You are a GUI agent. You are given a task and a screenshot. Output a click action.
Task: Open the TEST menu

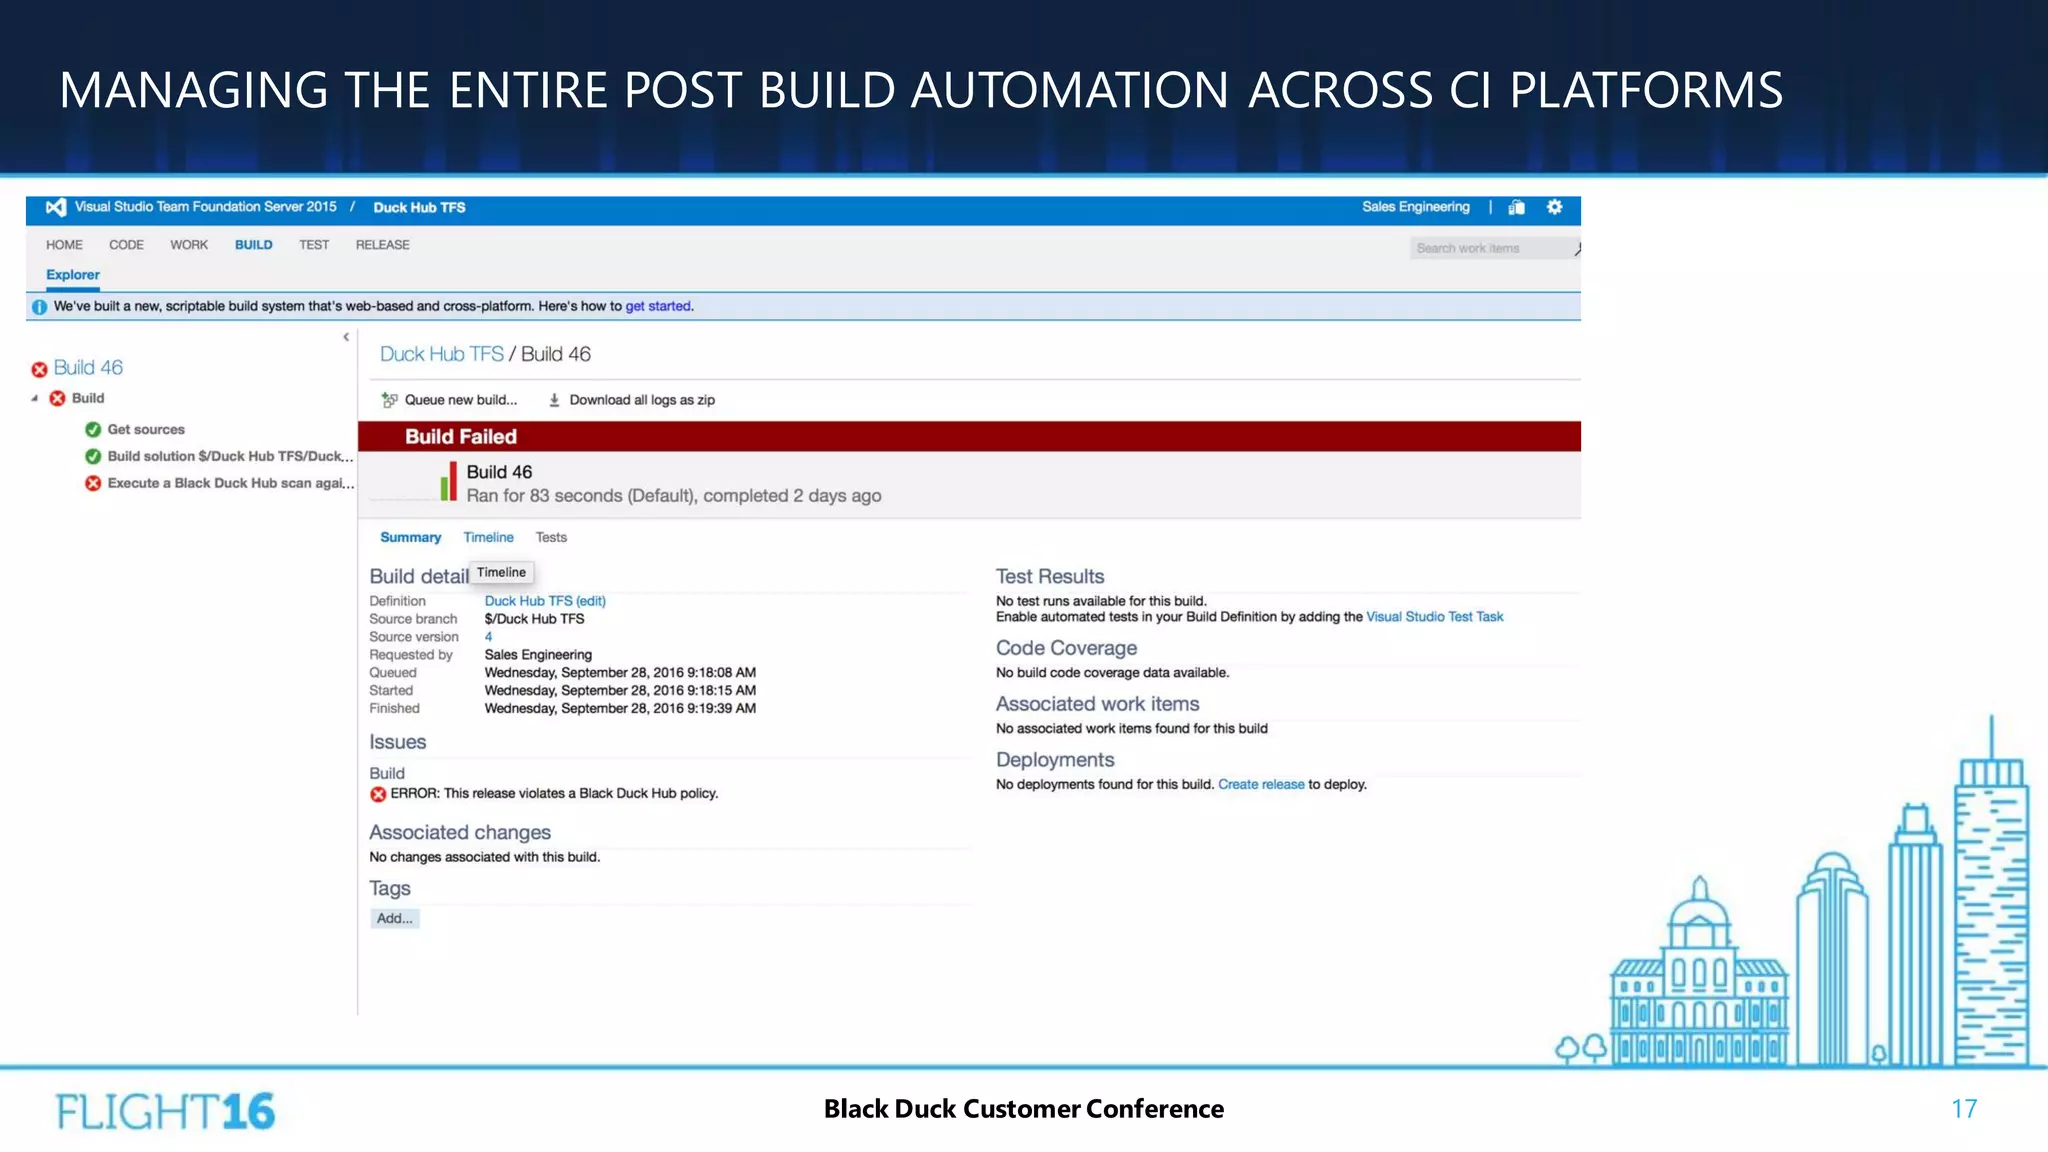(x=314, y=245)
